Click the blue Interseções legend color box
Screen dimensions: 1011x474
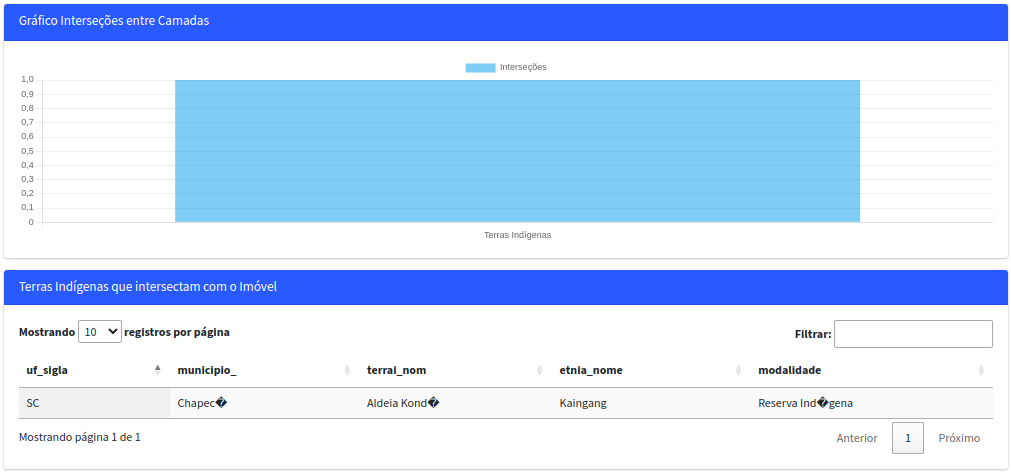pyautogui.click(x=480, y=67)
